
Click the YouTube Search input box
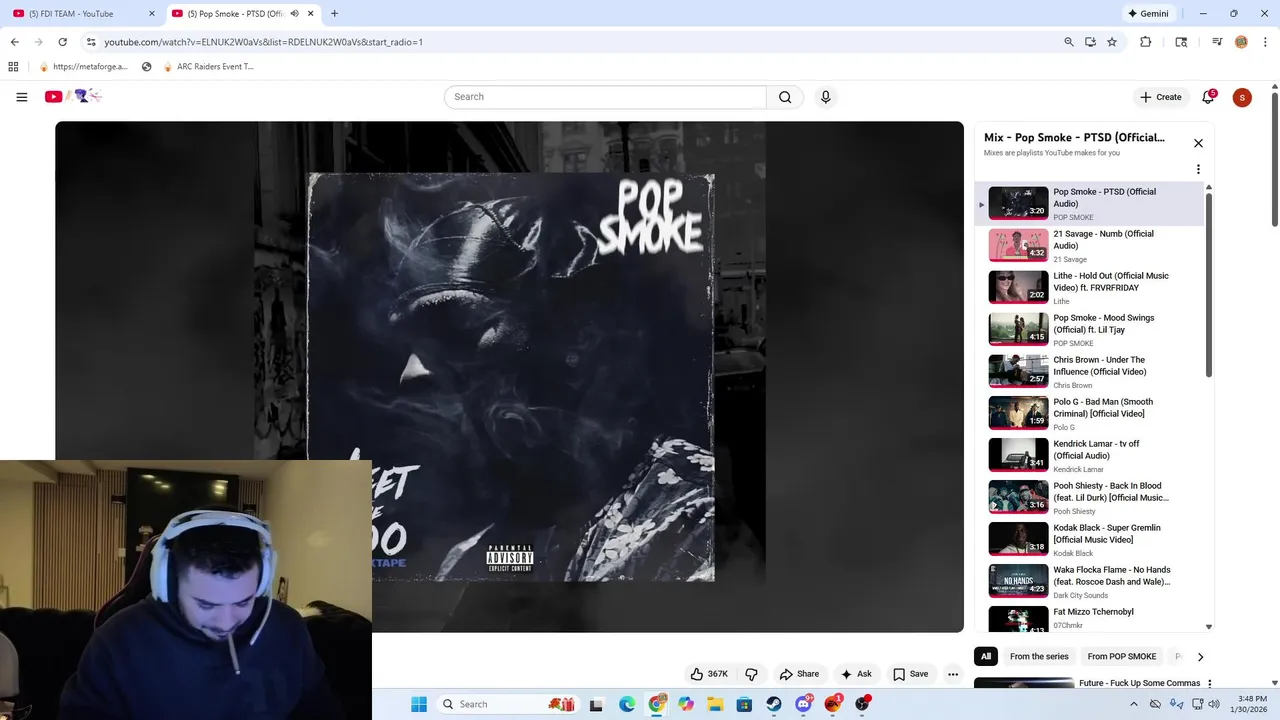click(x=605, y=97)
